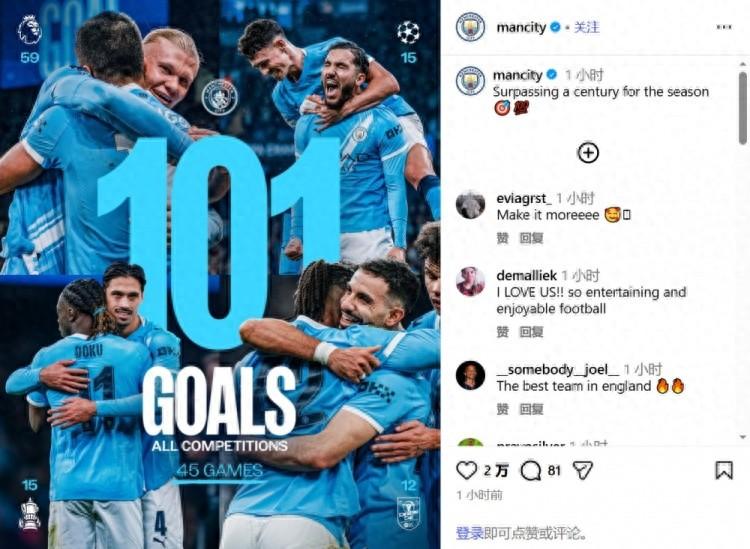Reply to __somebody__joel__ comment
This screenshot has height=549, width=750.
click(x=531, y=409)
